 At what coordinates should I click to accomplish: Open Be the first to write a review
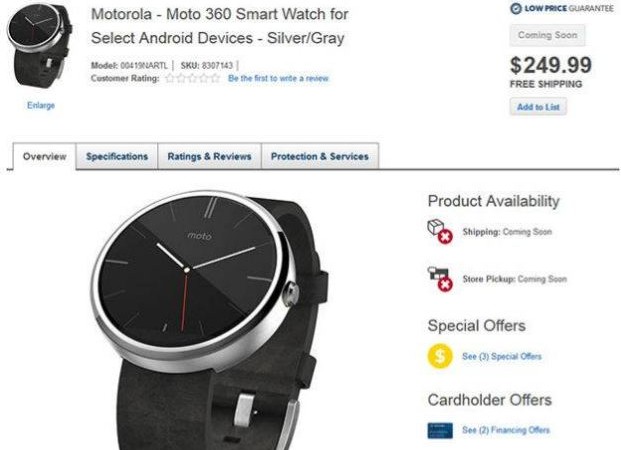[x=278, y=78]
